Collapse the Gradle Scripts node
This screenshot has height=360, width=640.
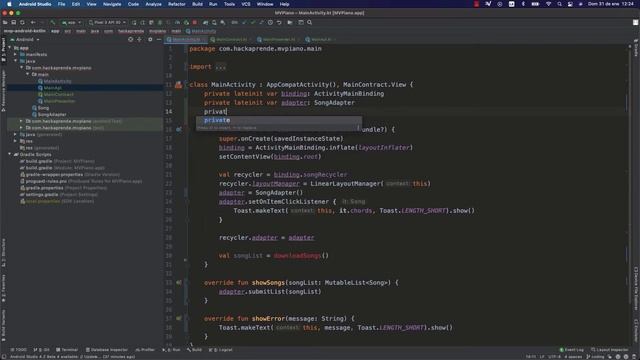click(10, 154)
